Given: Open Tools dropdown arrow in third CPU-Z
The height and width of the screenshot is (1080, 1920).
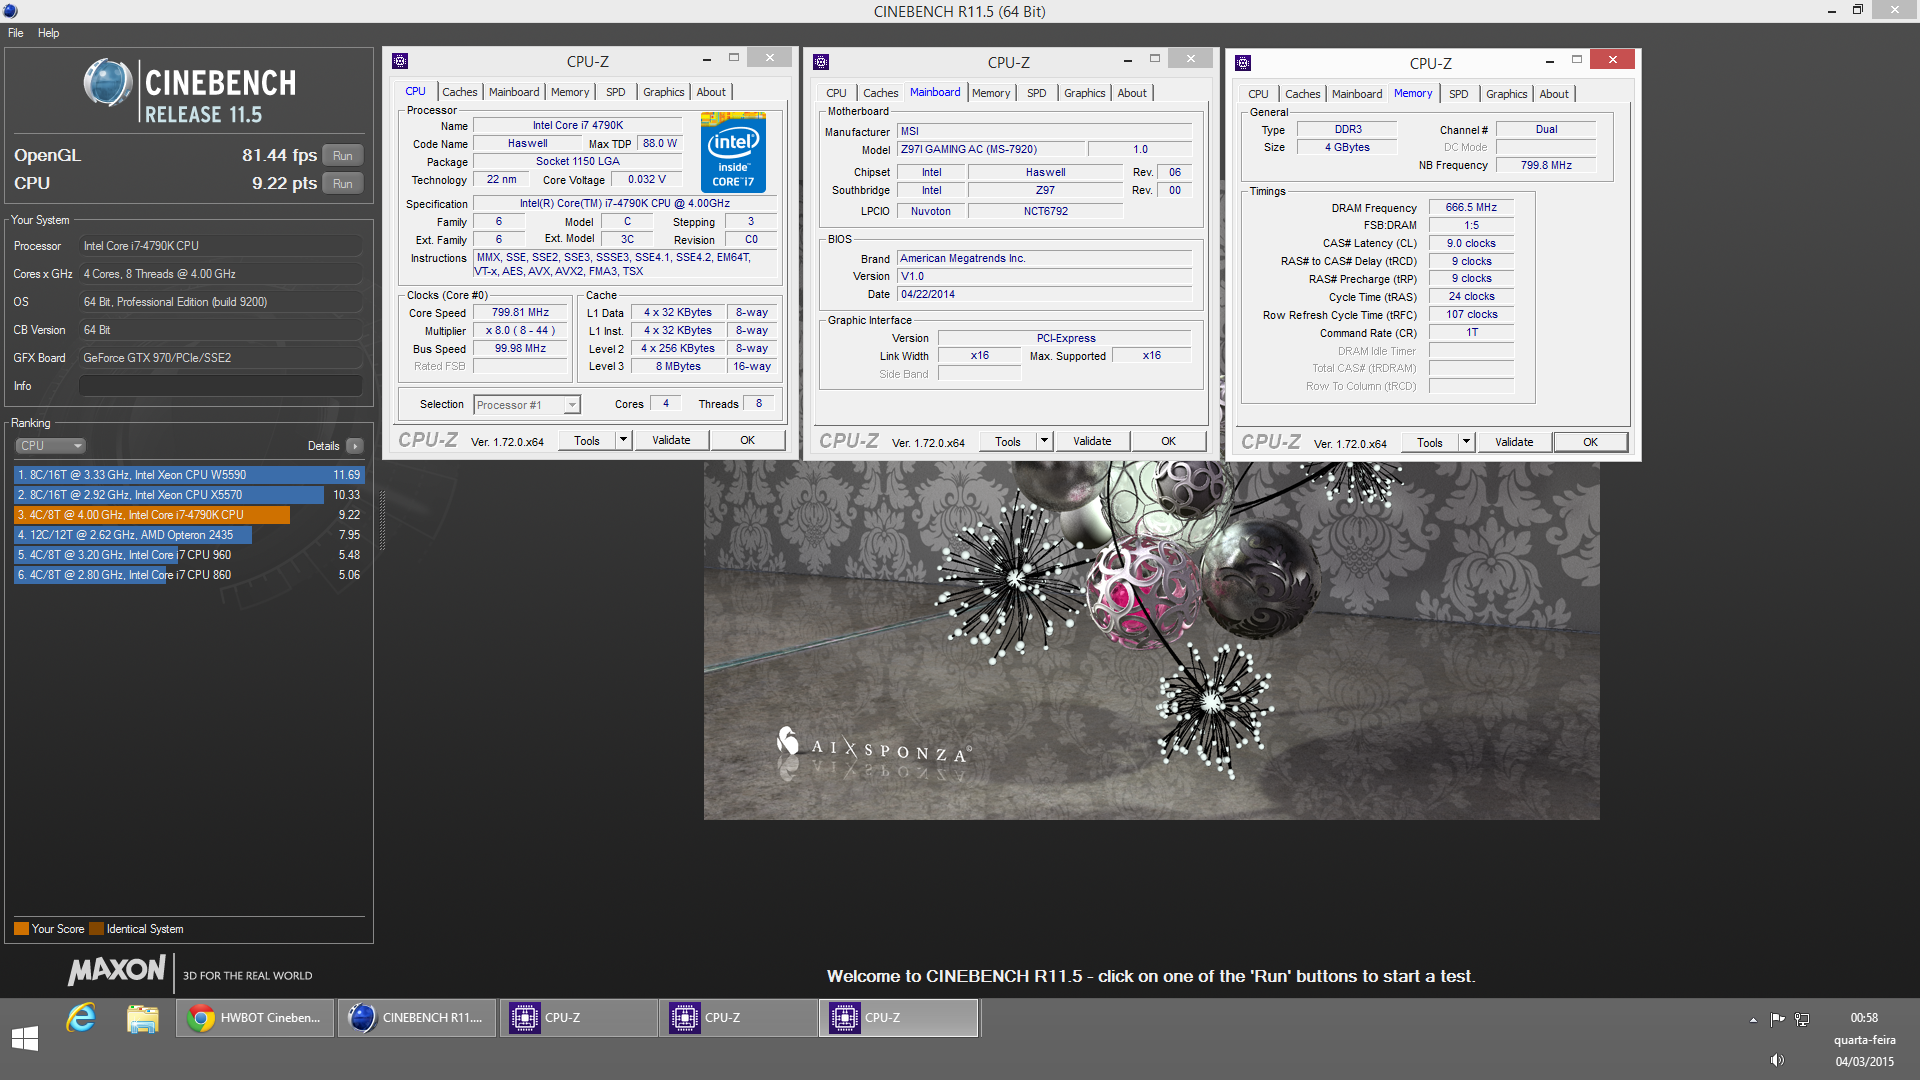Looking at the screenshot, I should click(x=1466, y=442).
